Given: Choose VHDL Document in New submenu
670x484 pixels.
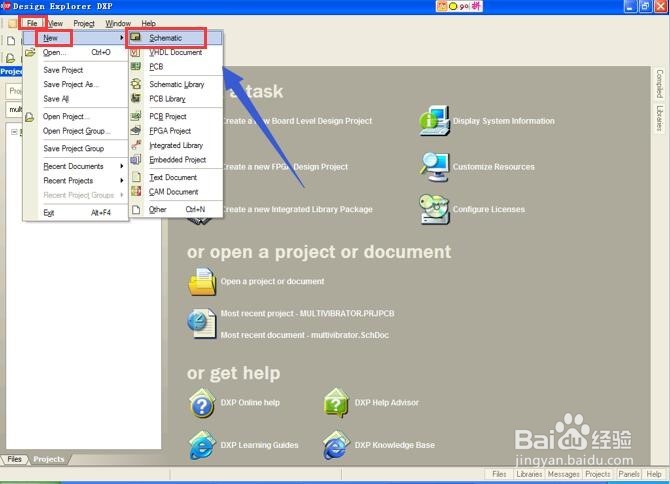Looking at the screenshot, I should (x=175, y=53).
